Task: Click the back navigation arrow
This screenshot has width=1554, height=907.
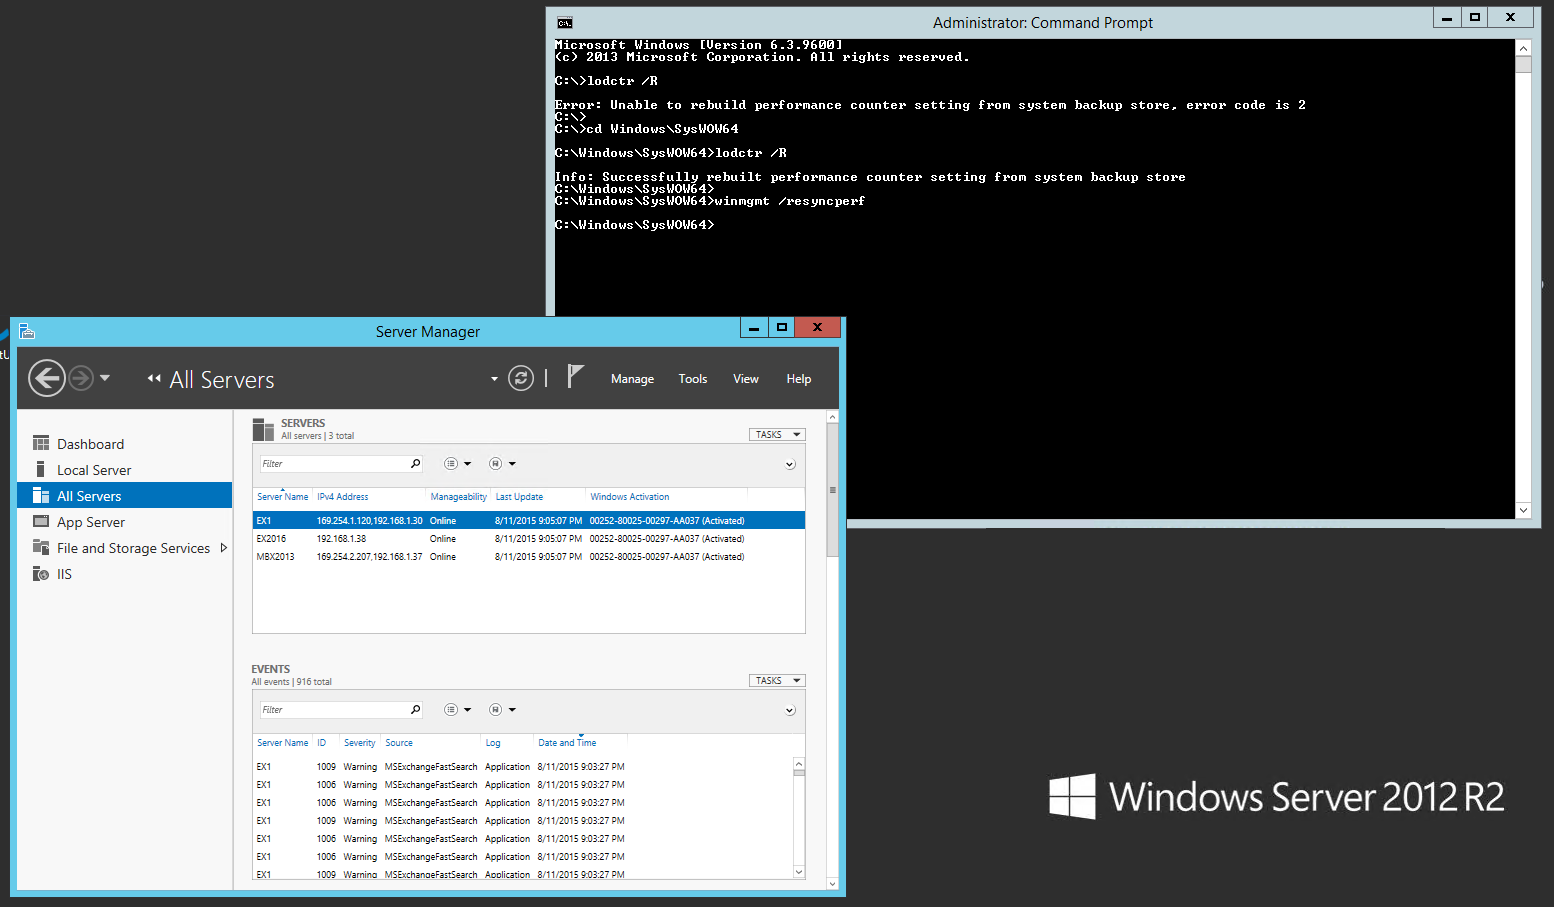Action: point(47,377)
